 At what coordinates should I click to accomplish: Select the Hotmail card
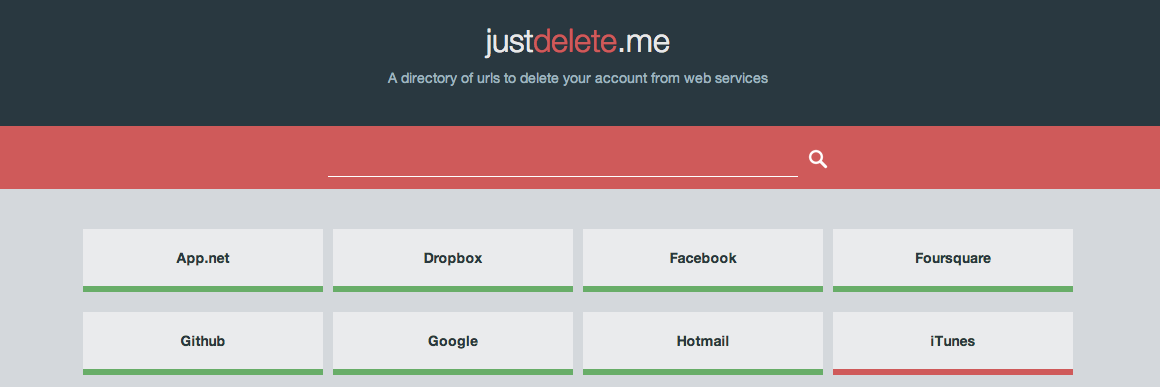(x=703, y=341)
